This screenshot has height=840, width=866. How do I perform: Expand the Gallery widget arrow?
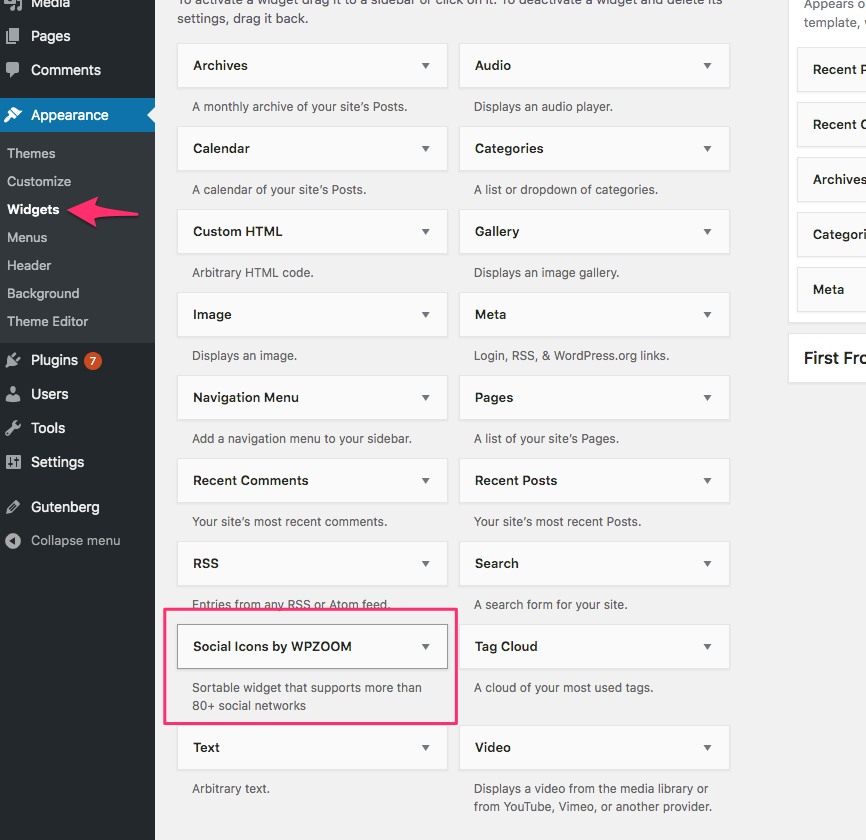point(707,232)
